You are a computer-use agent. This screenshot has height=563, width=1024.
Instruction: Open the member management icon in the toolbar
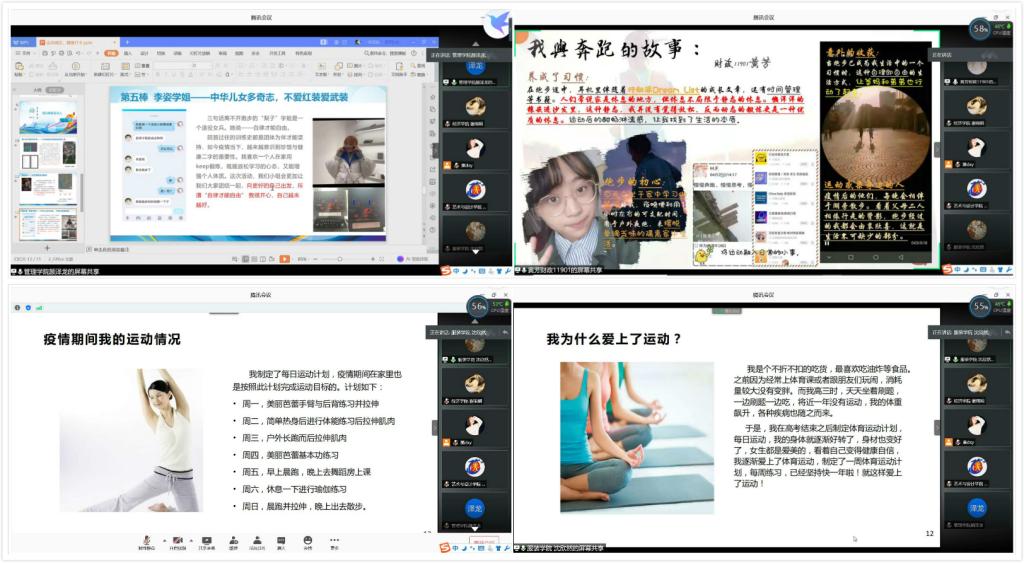pyautogui.click(x=257, y=540)
